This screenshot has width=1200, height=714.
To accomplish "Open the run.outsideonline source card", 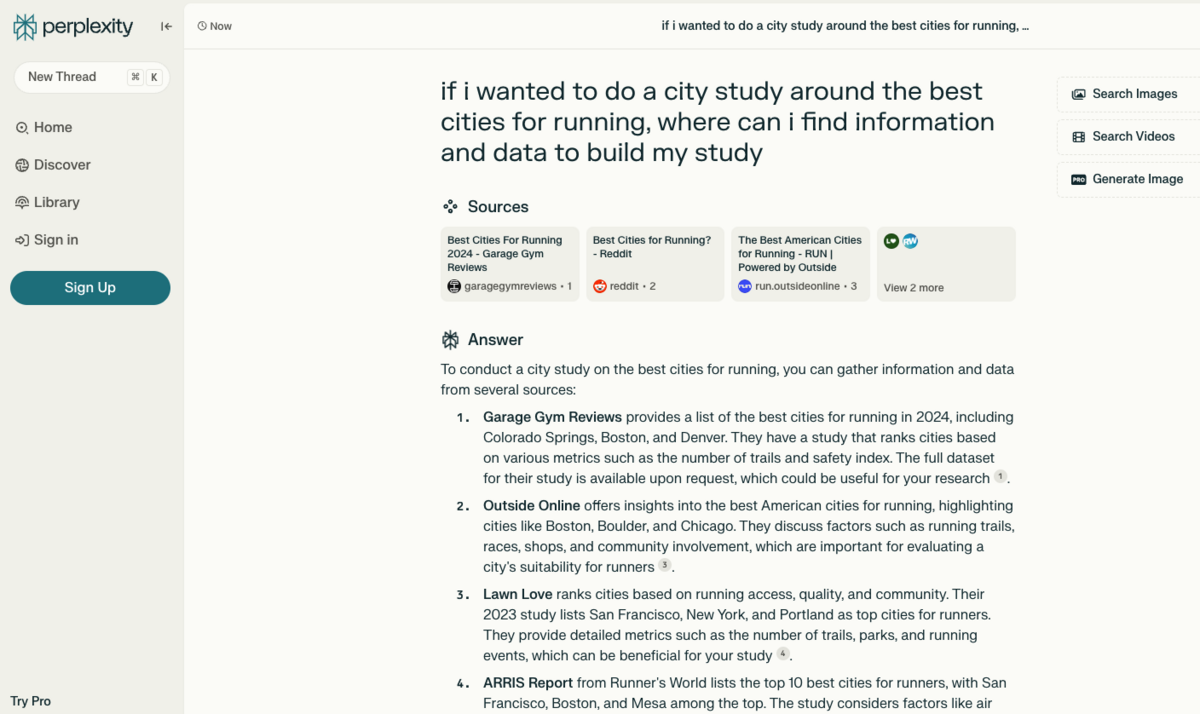I will click(x=800, y=264).
